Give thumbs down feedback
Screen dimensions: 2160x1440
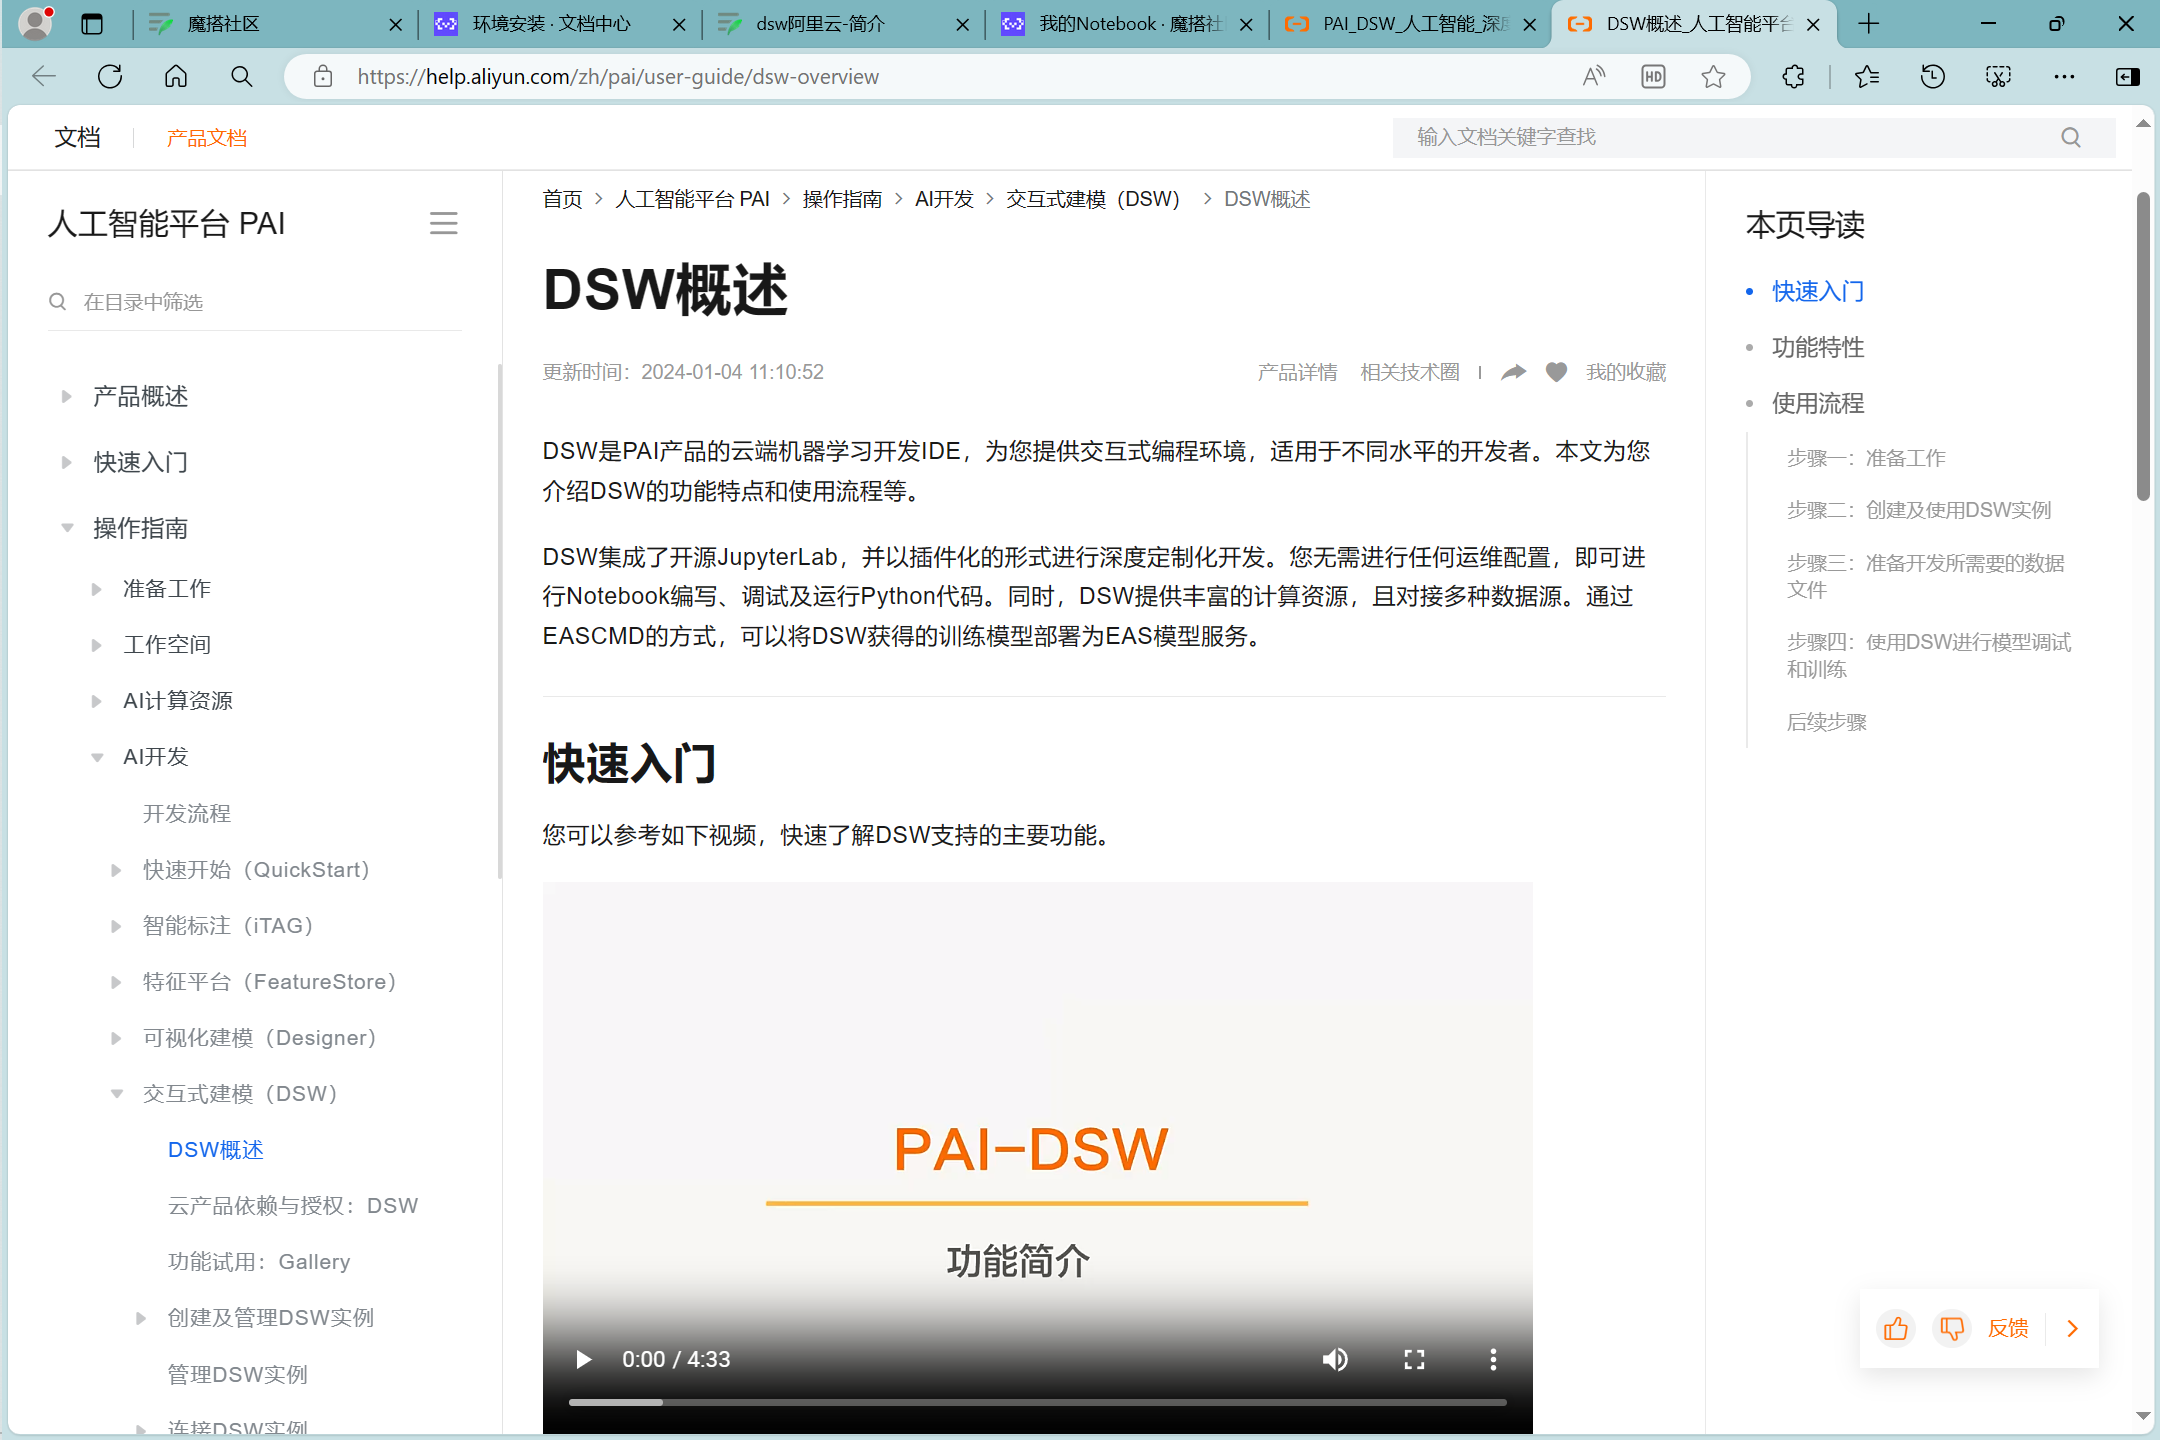pyautogui.click(x=1952, y=1328)
